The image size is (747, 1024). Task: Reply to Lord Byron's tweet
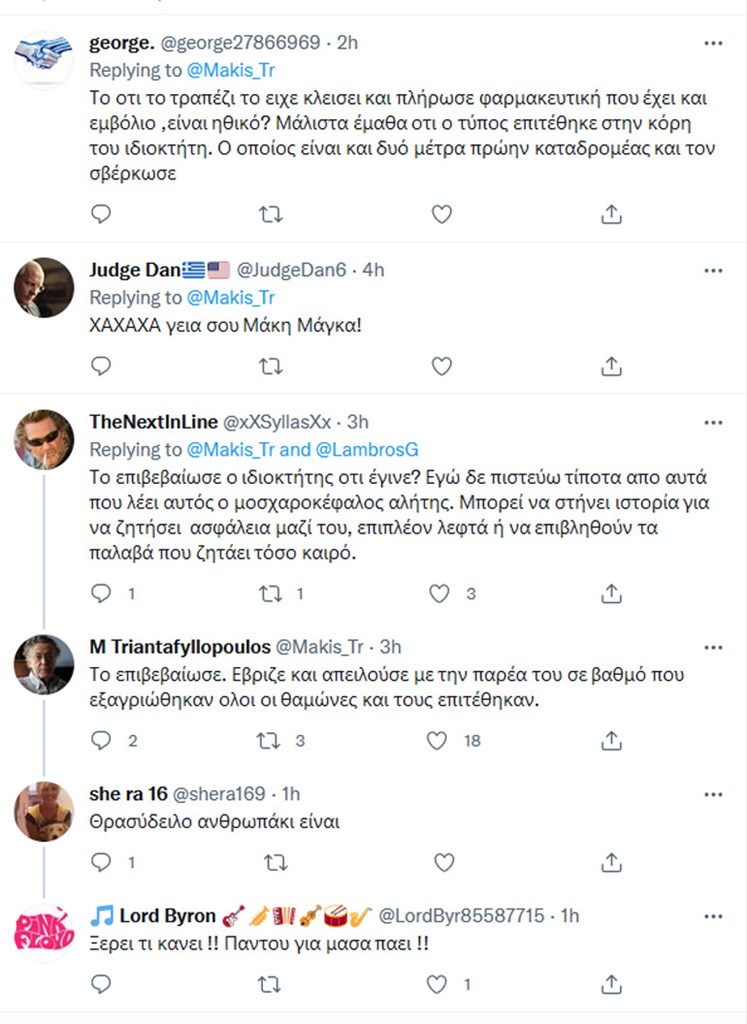click(101, 985)
